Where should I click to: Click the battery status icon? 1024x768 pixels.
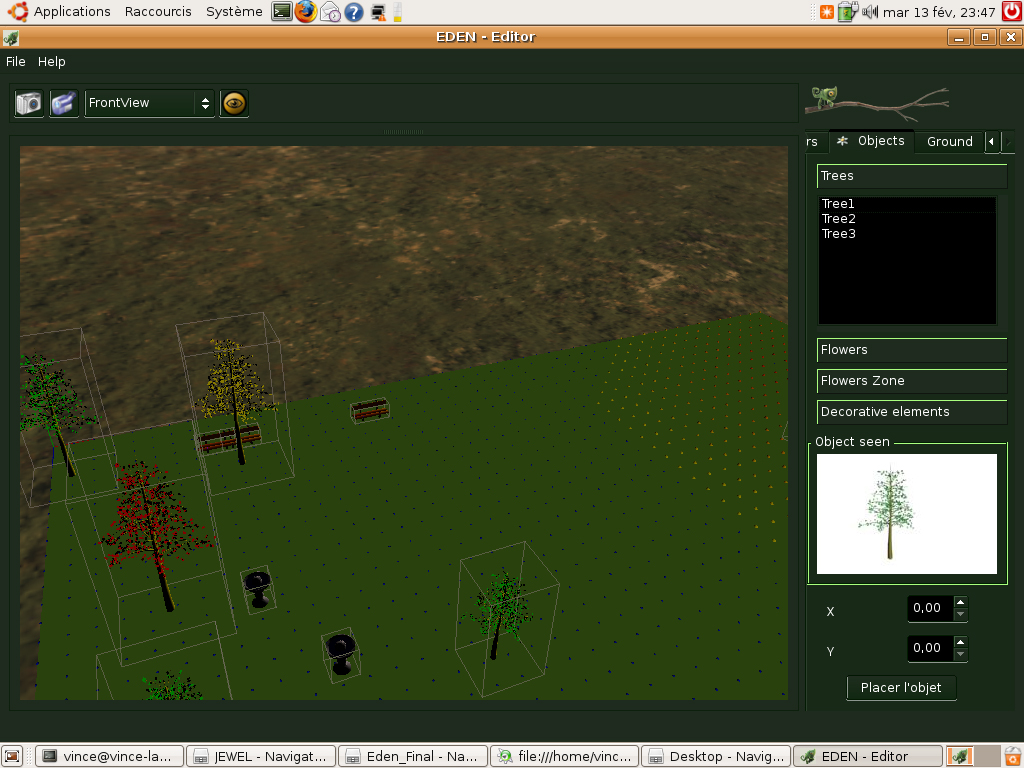click(x=847, y=12)
